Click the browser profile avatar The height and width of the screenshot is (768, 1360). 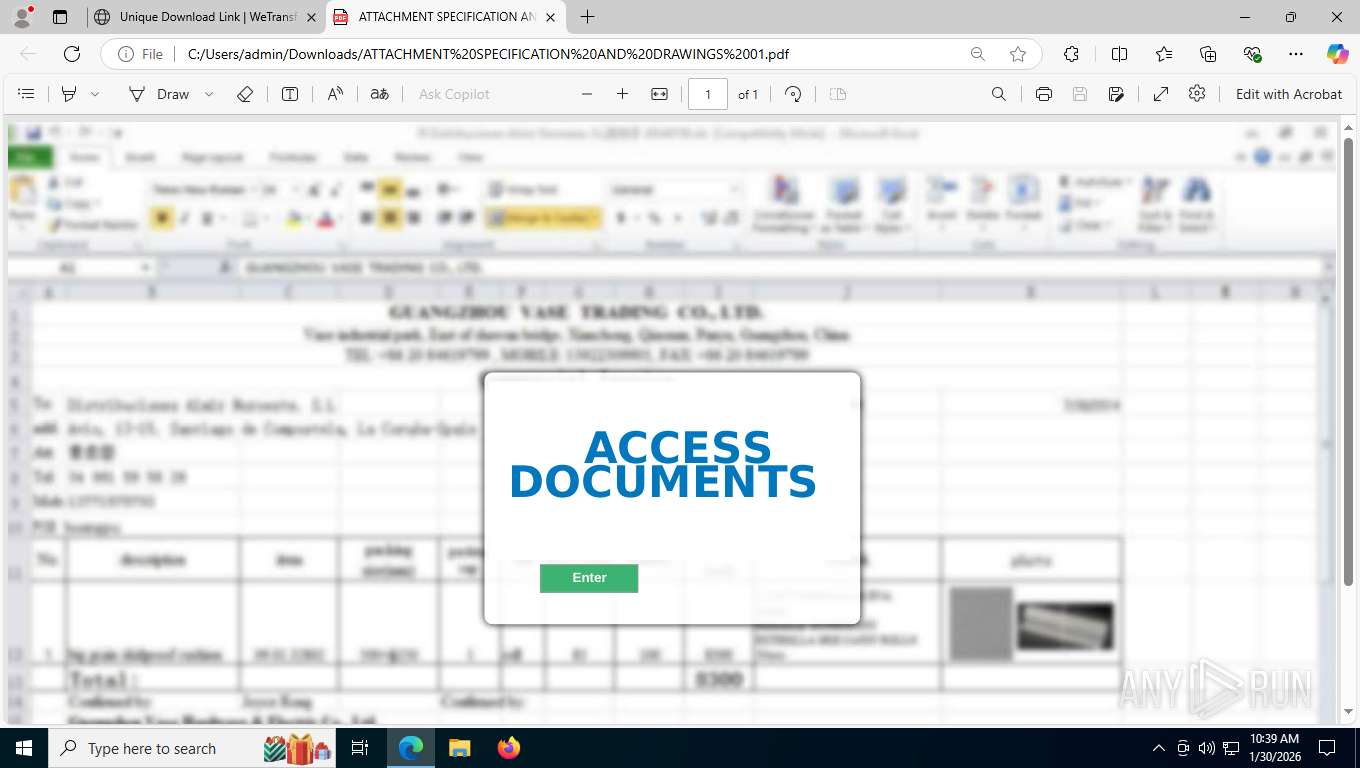(22, 17)
